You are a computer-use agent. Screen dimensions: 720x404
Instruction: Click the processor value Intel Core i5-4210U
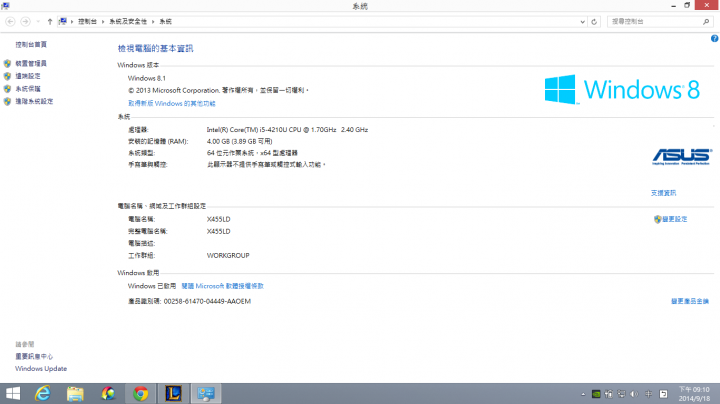click(287, 130)
